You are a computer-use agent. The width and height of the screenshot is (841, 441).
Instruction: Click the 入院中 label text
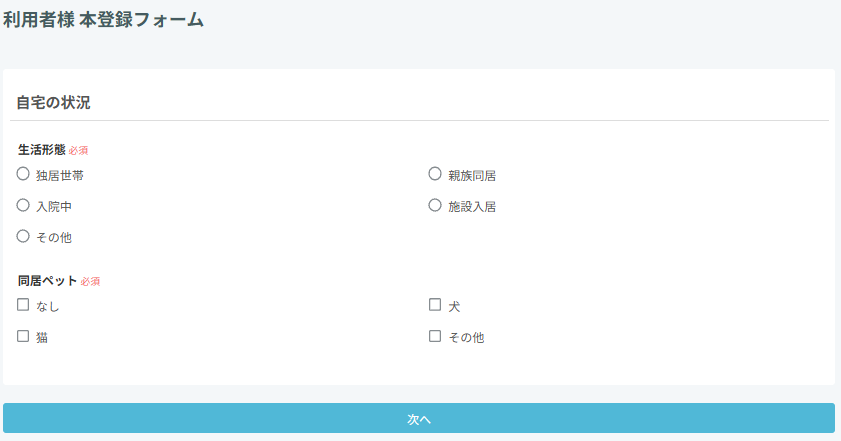pos(53,207)
